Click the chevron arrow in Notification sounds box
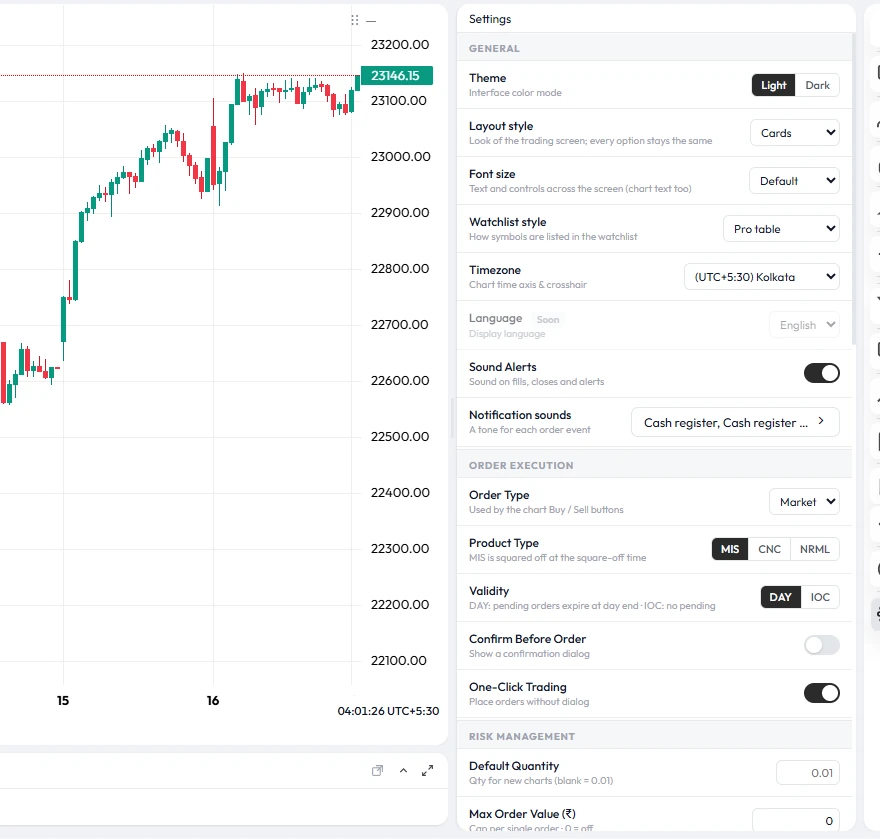 (x=821, y=421)
